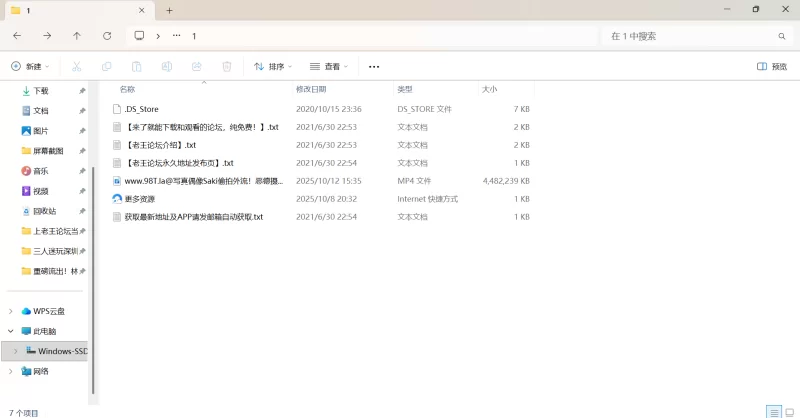Sort by the 大小 column header
The width and height of the screenshot is (800, 418).
click(x=490, y=89)
